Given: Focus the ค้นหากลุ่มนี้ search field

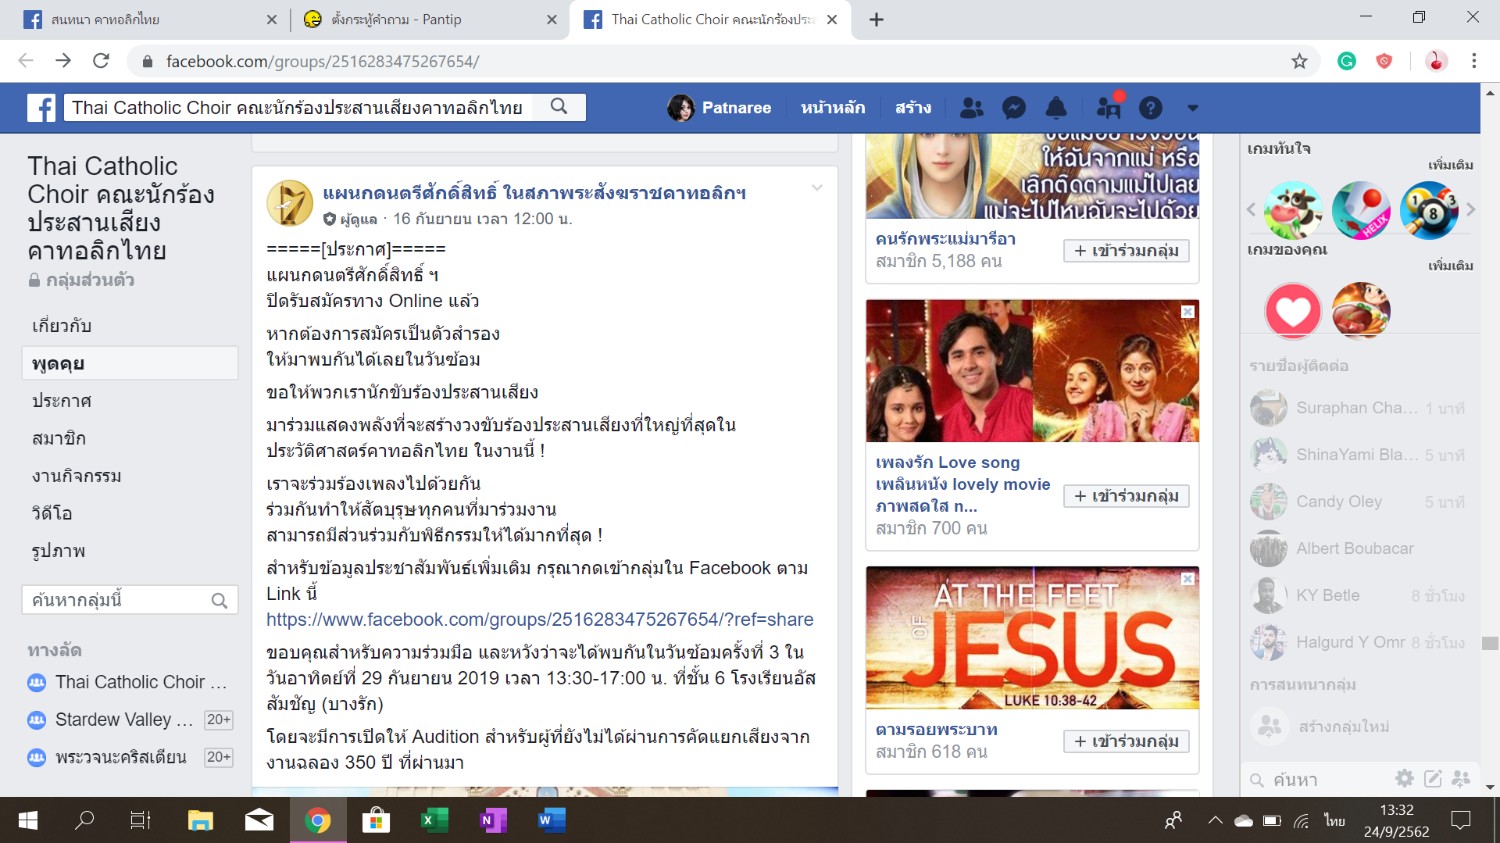Looking at the screenshot, I should click(x=130, y=600).
